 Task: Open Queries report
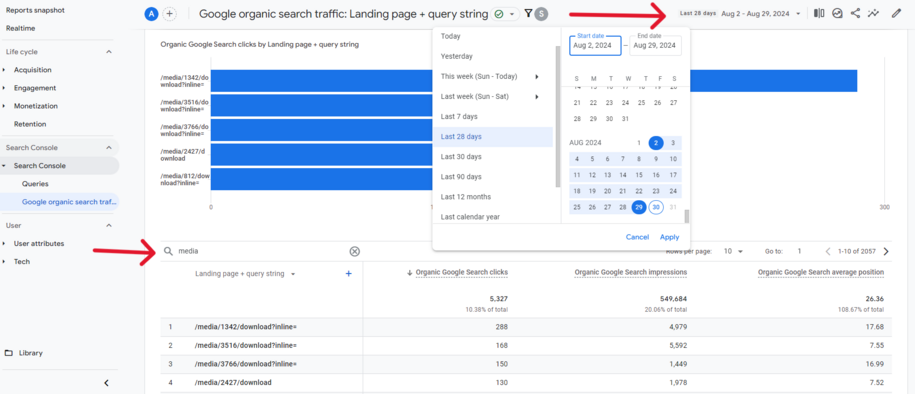35,184
